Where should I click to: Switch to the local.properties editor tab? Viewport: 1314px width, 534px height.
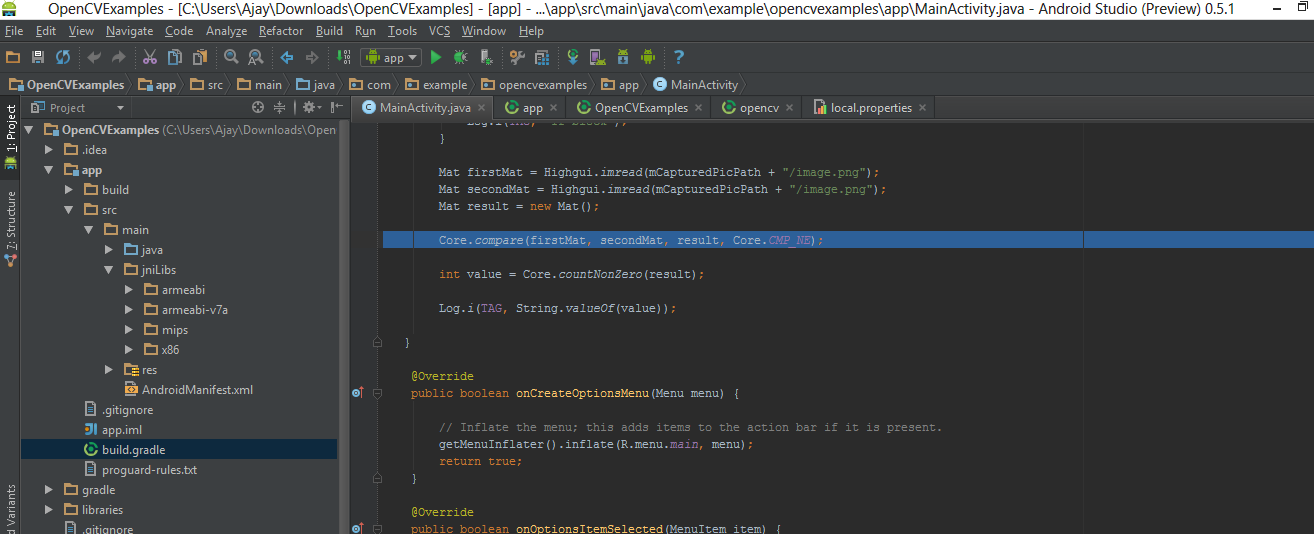pyautogui.click(x=870, y=107)
